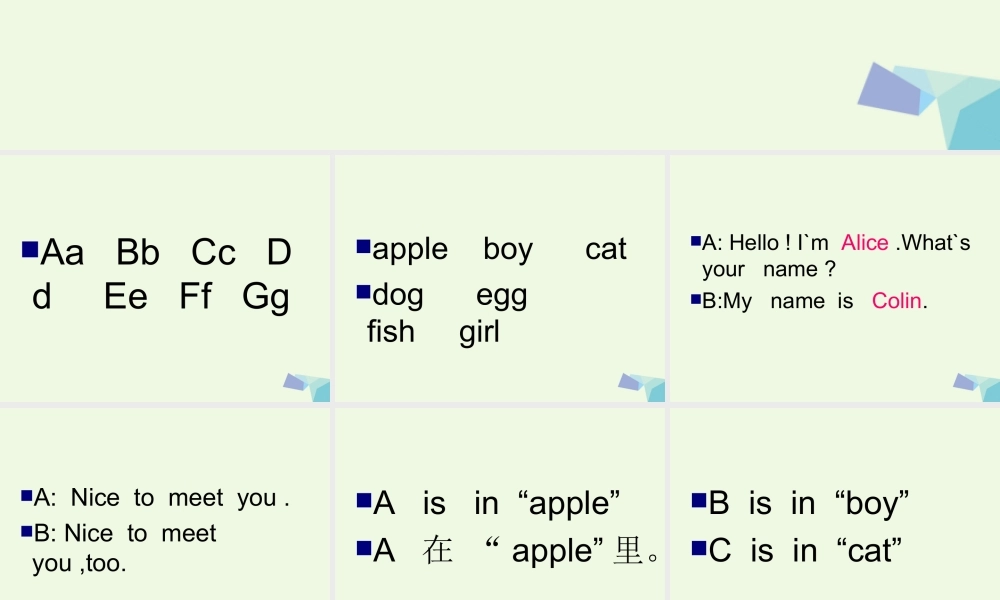Image resolution: width=1000 pixels, height=600 pixels.
Task: Click the crystal decoration on the alphabet letters slide
Action: pyautogui.click(x=308, y=385)
